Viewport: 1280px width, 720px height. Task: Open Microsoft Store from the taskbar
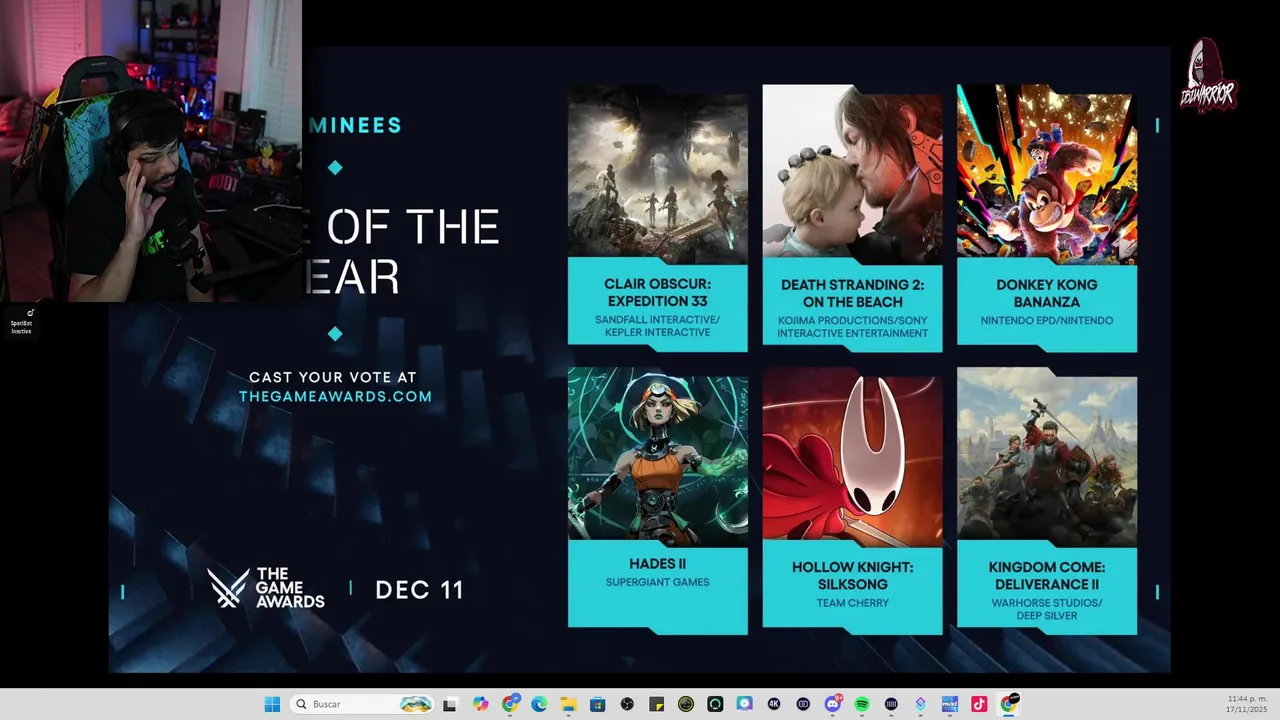[x=598, y=704]
